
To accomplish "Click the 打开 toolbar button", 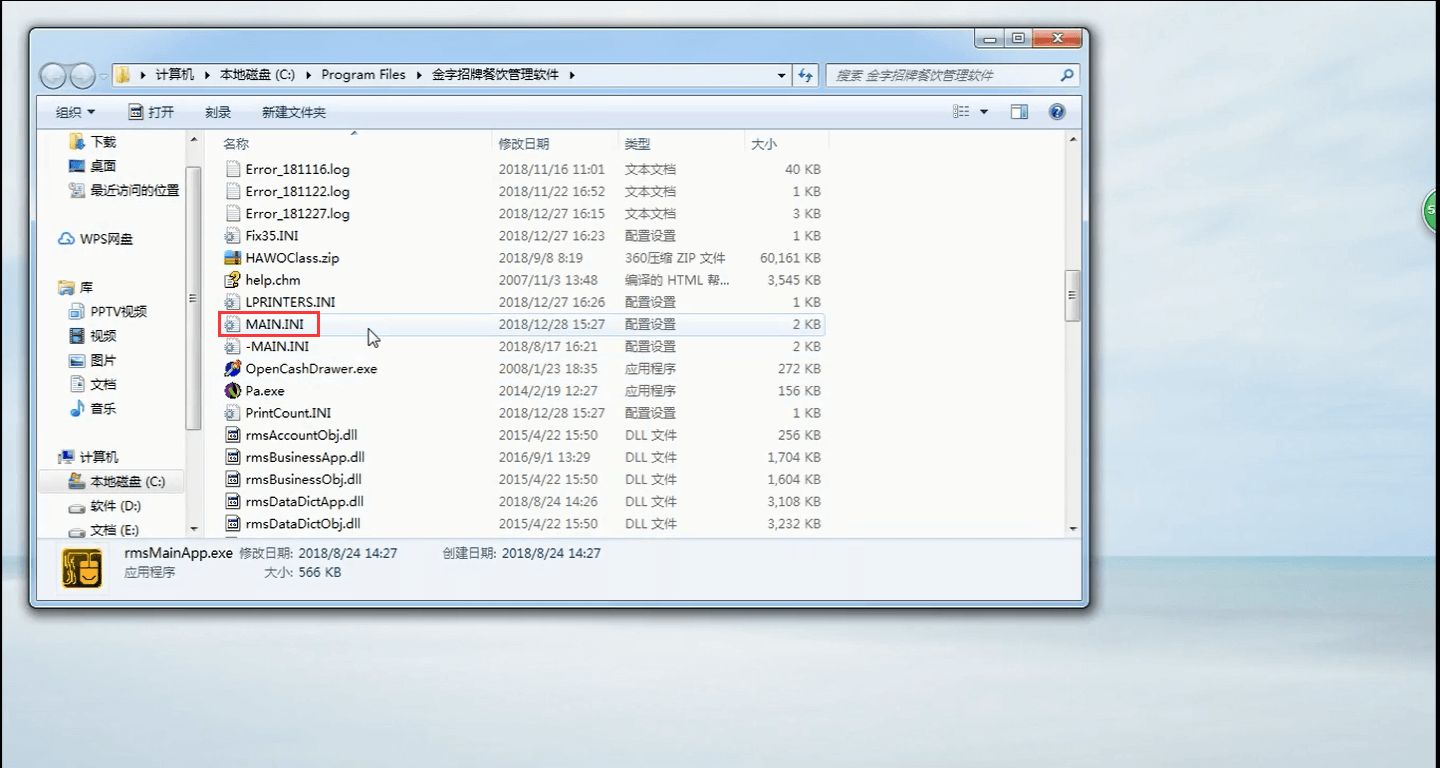I will 151,112.
